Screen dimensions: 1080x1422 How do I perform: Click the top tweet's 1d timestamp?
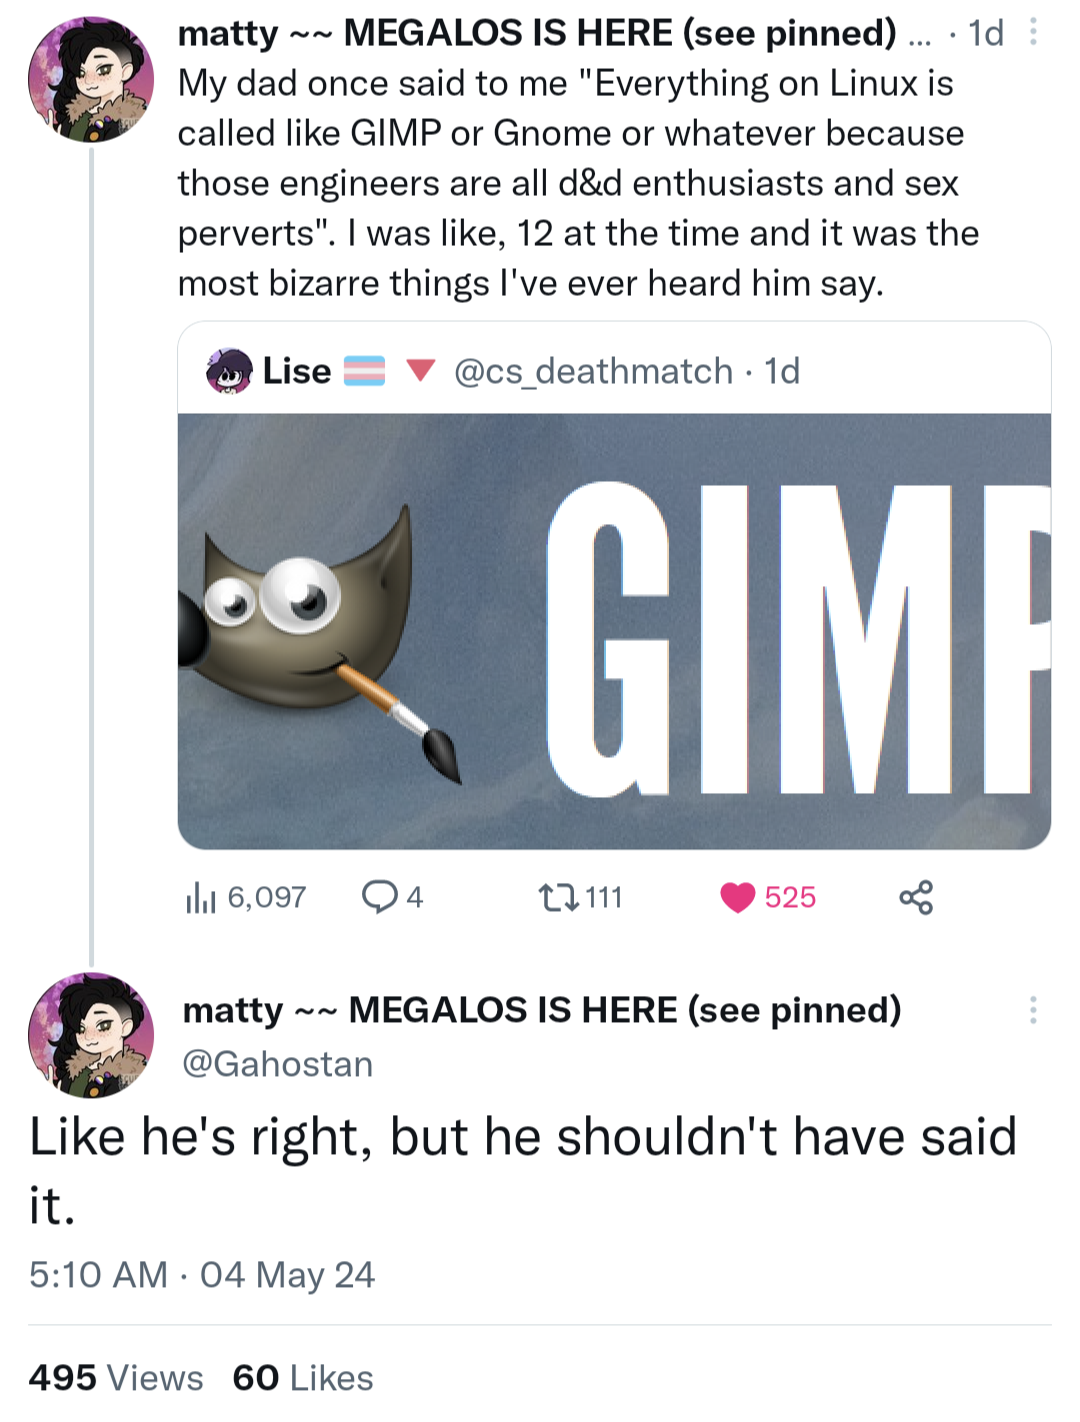click(986, 33)
